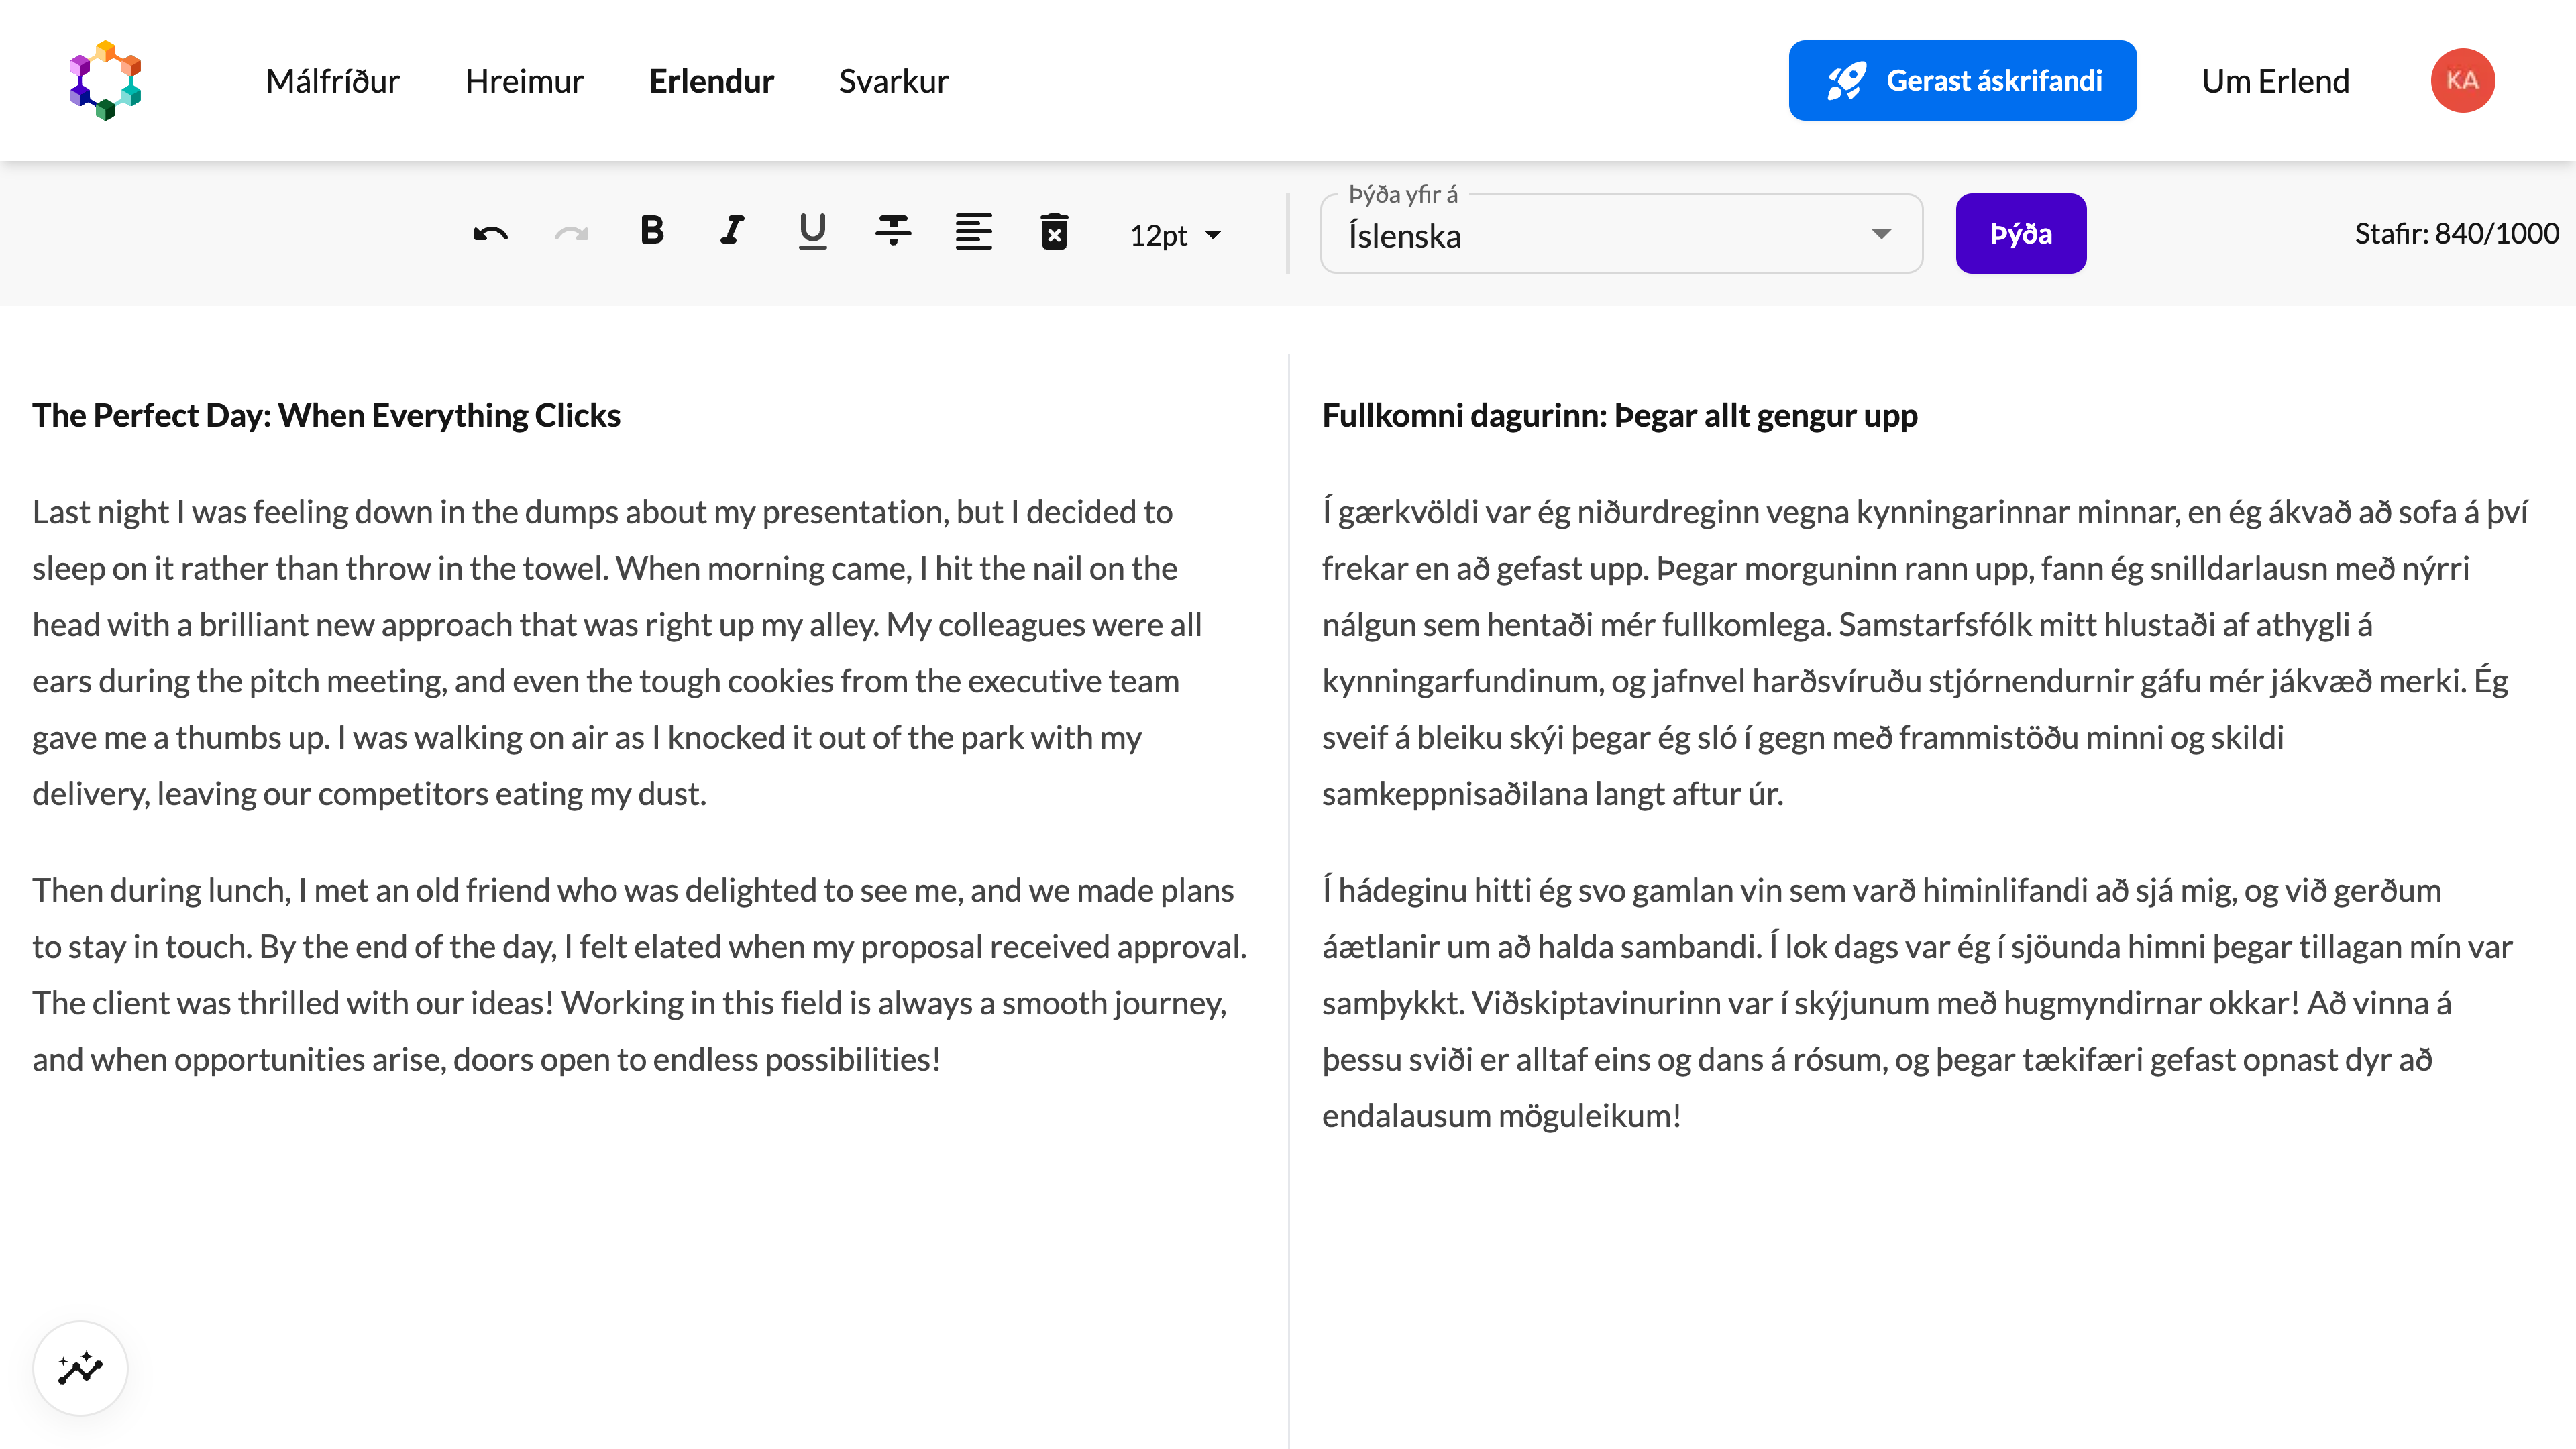2576x1449 pixels.
Task: Go to Málfríður in the navigation
Action: point(333,81)
